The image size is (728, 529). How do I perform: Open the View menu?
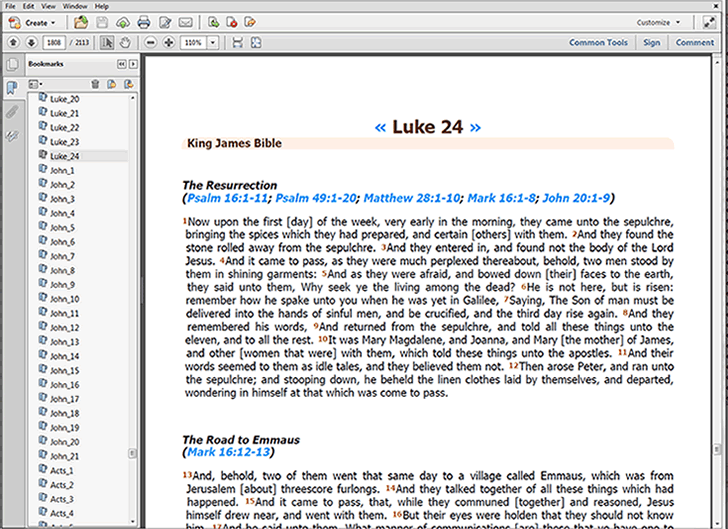[x=48, y=6]
